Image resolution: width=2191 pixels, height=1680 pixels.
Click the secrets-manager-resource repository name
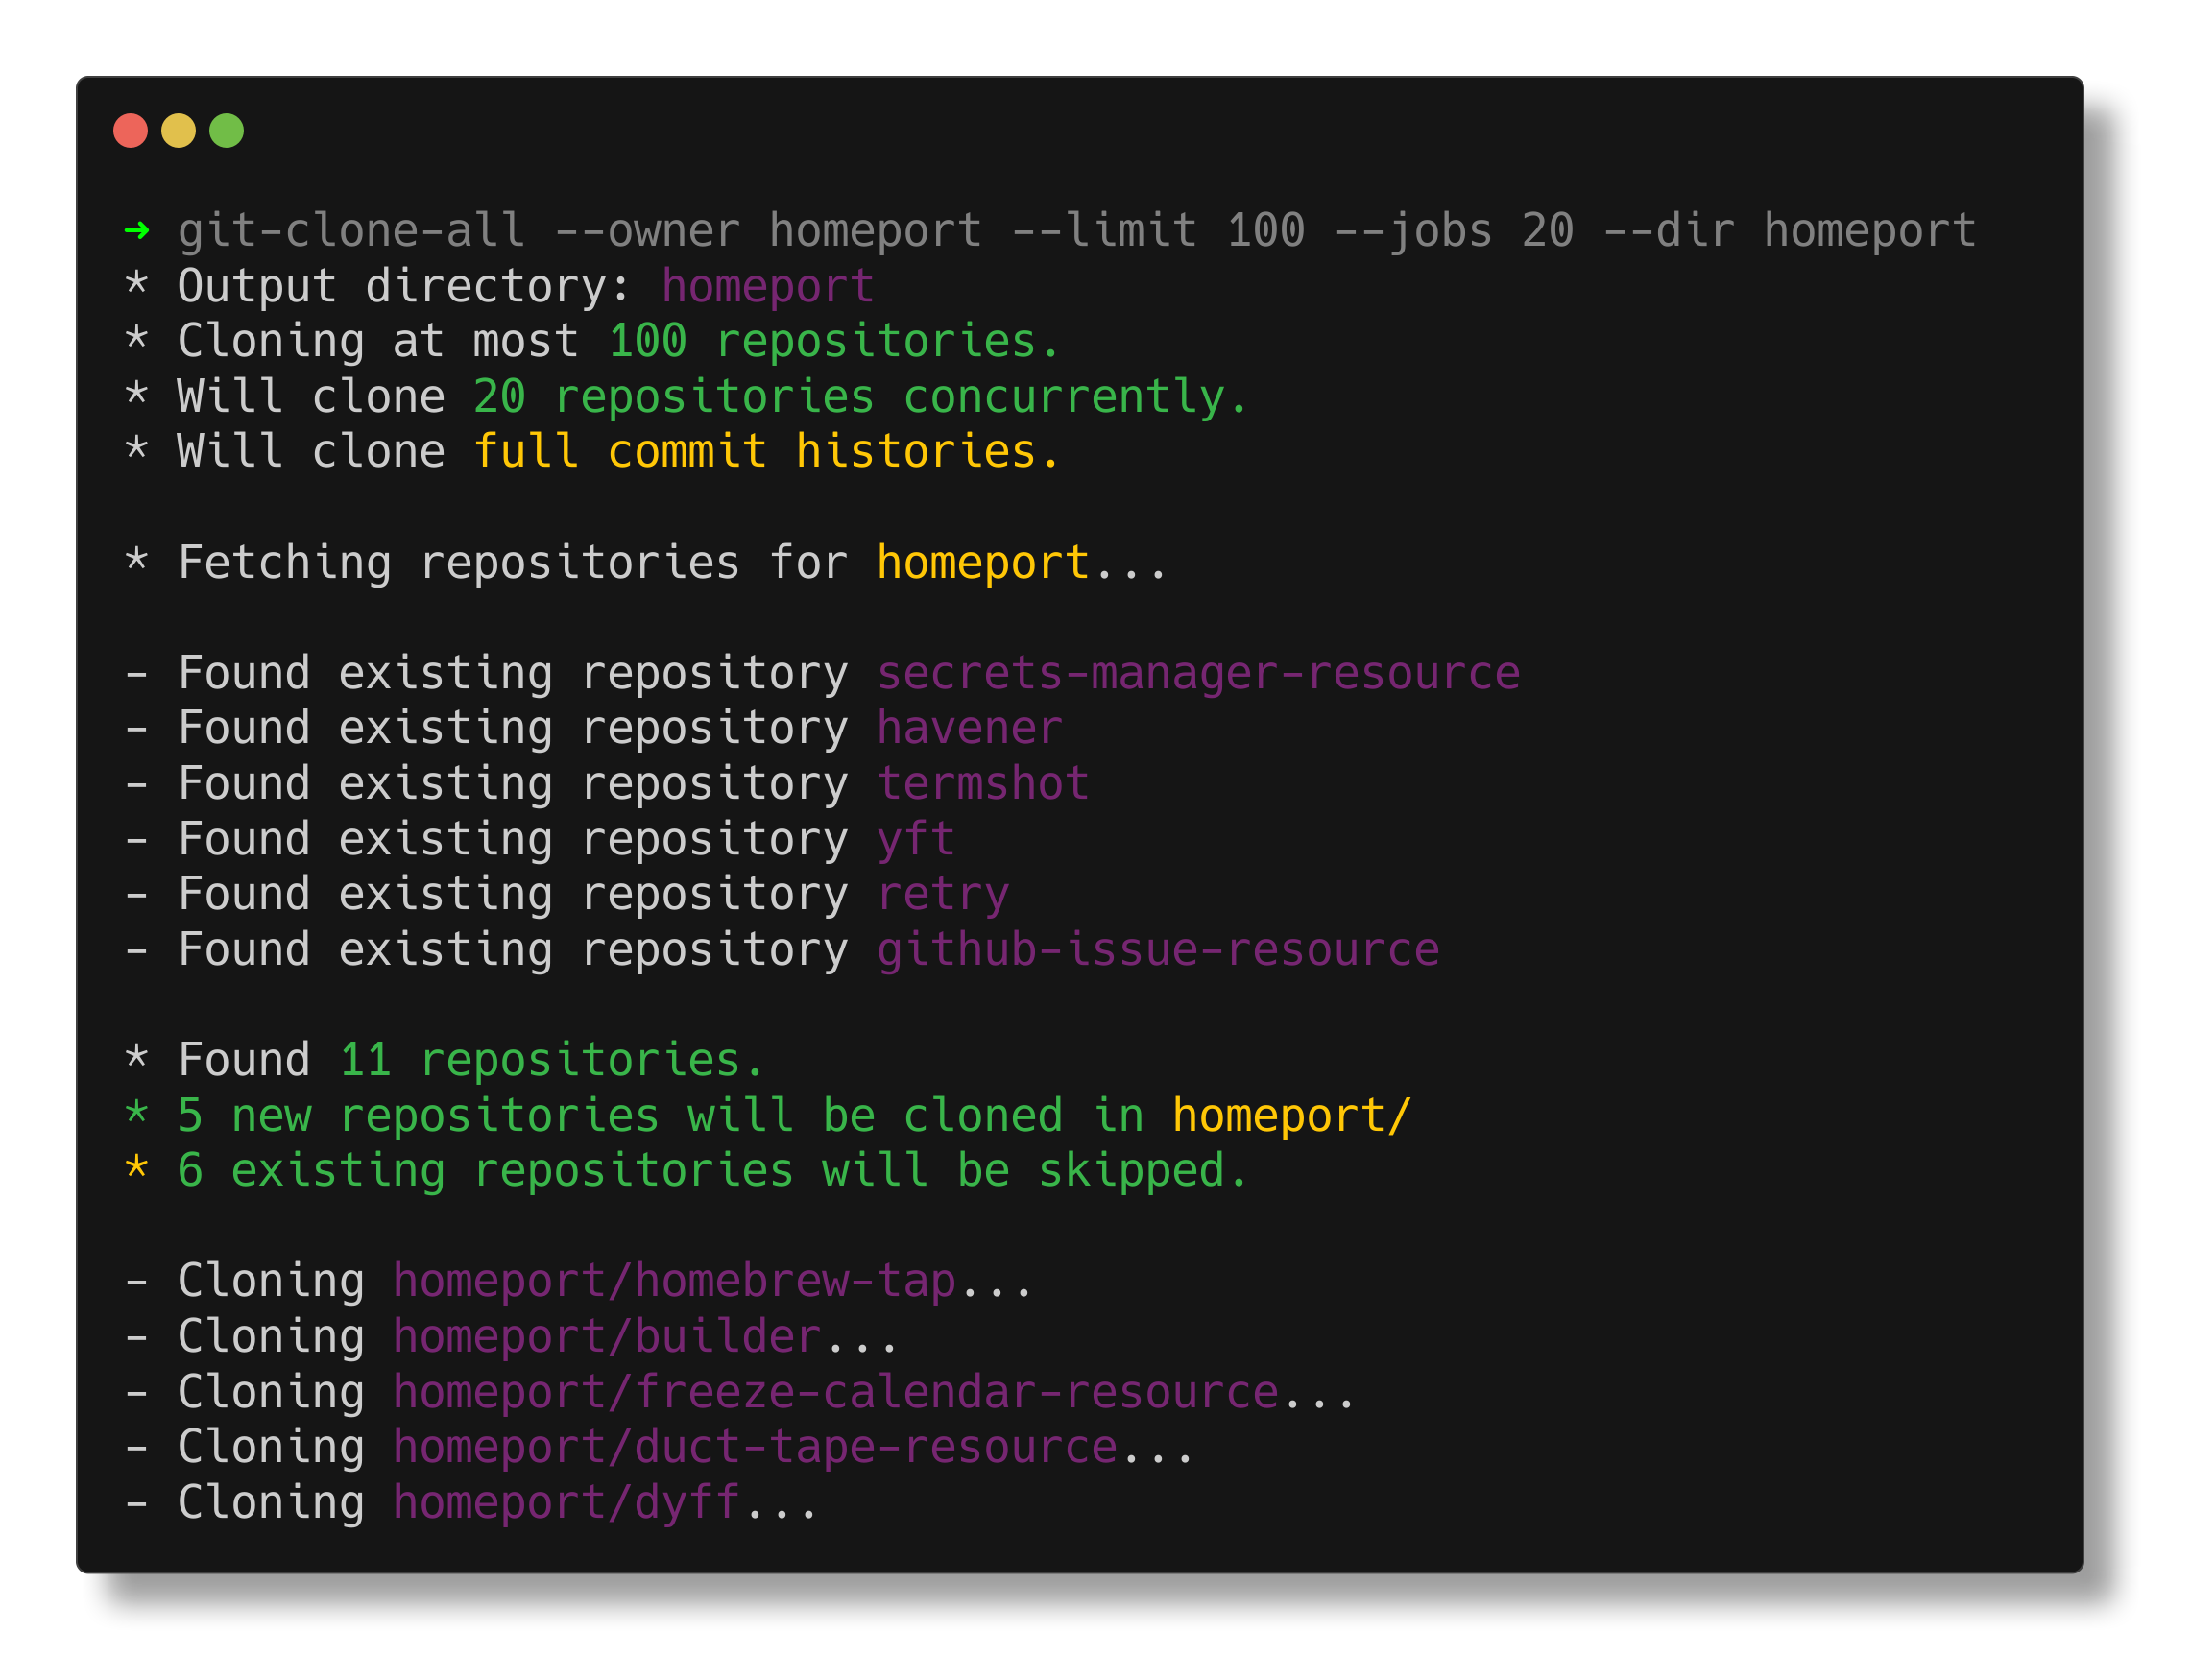point(1198,673)
